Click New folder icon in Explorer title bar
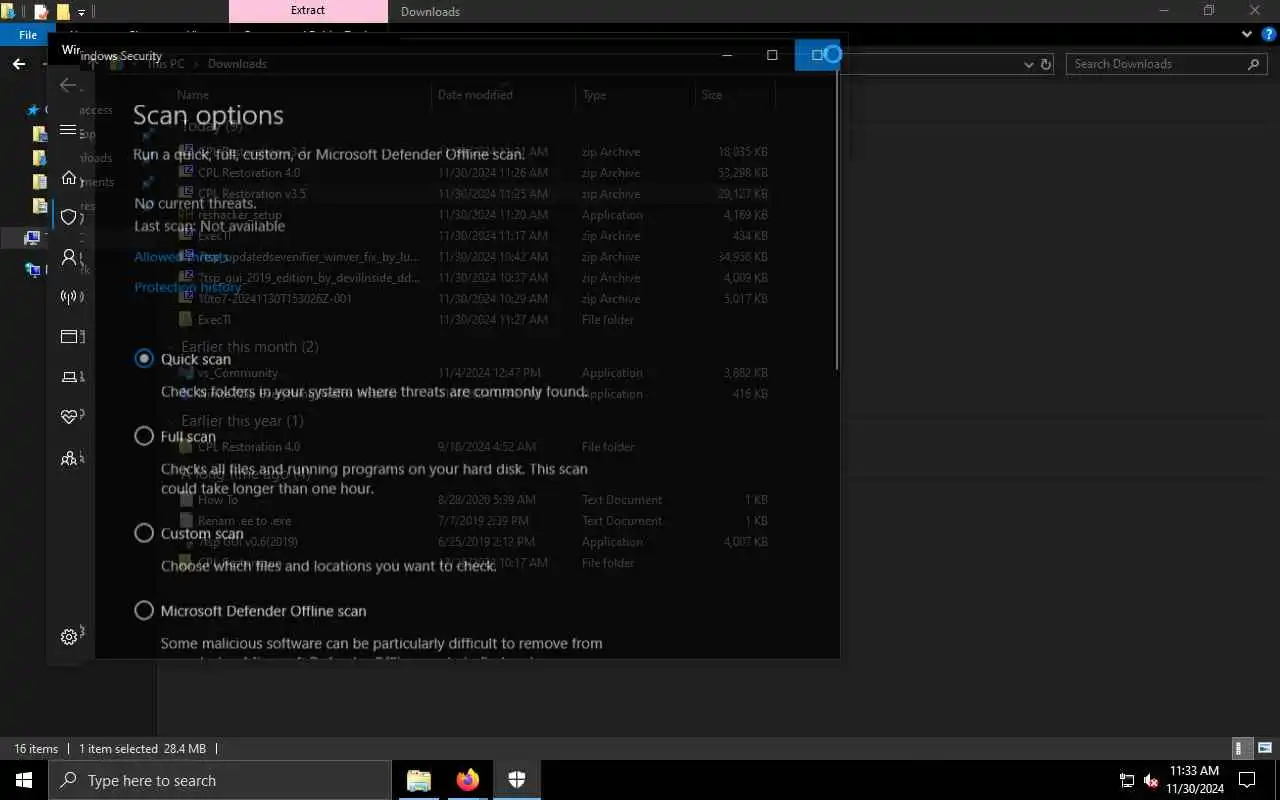 point(62,12)
